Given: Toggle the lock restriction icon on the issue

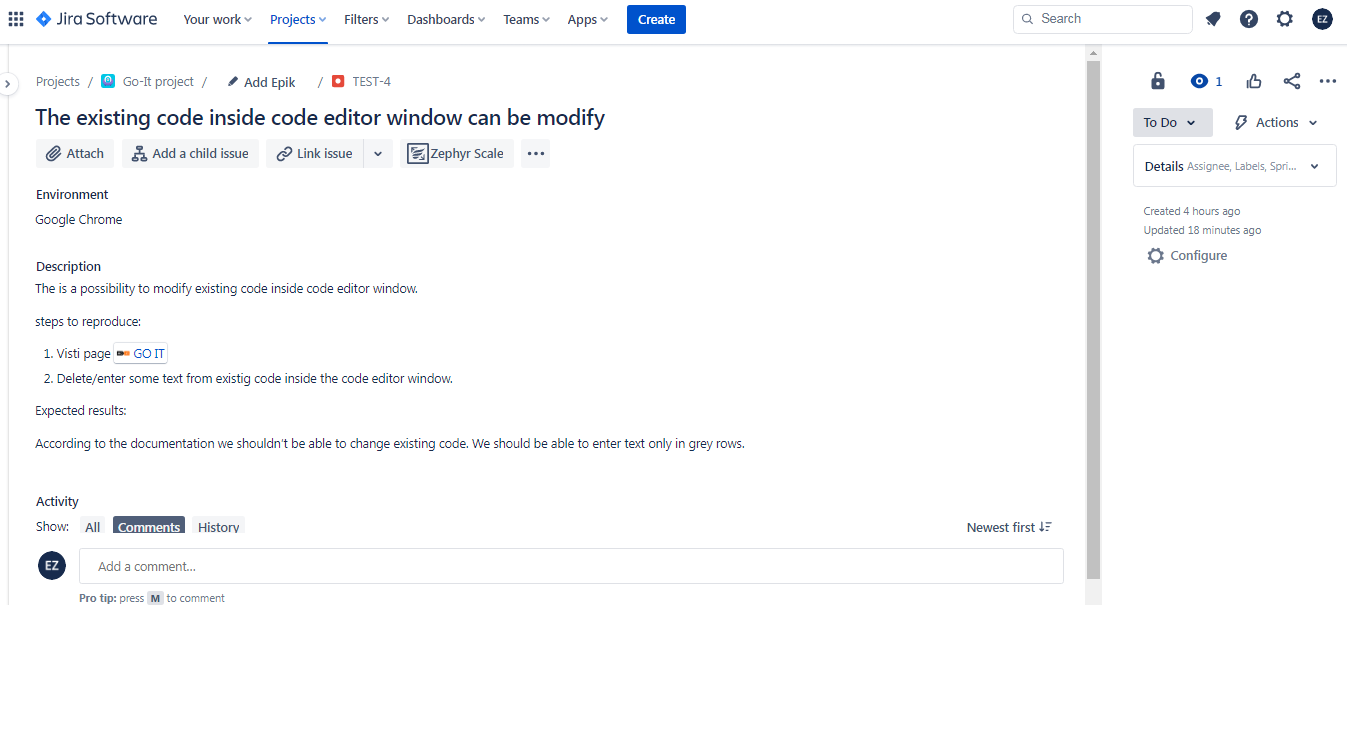Looking at the screenshot, I should [1157, 81].
